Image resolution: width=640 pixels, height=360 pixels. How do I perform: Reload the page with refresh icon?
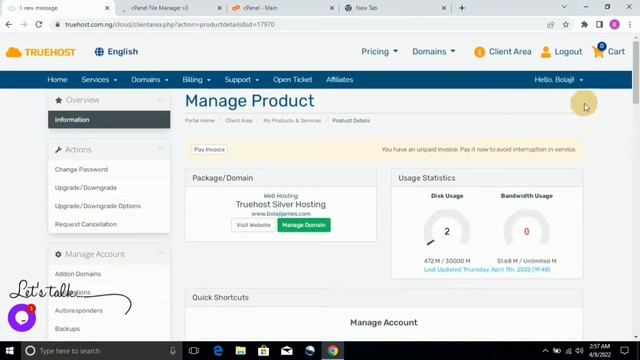(x=39, y=24)
